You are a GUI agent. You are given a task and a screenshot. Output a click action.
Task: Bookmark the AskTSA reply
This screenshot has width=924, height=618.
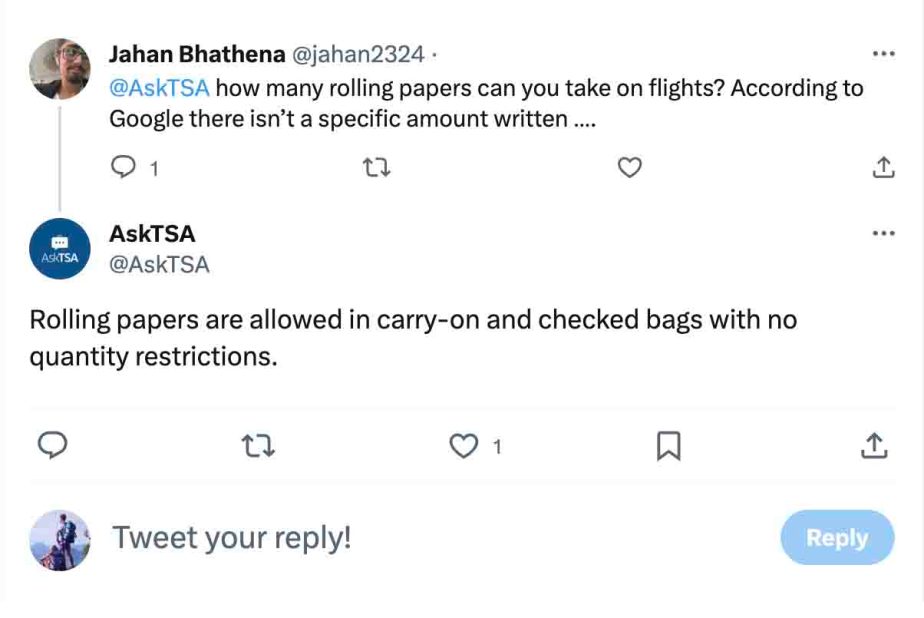[668, 445]
